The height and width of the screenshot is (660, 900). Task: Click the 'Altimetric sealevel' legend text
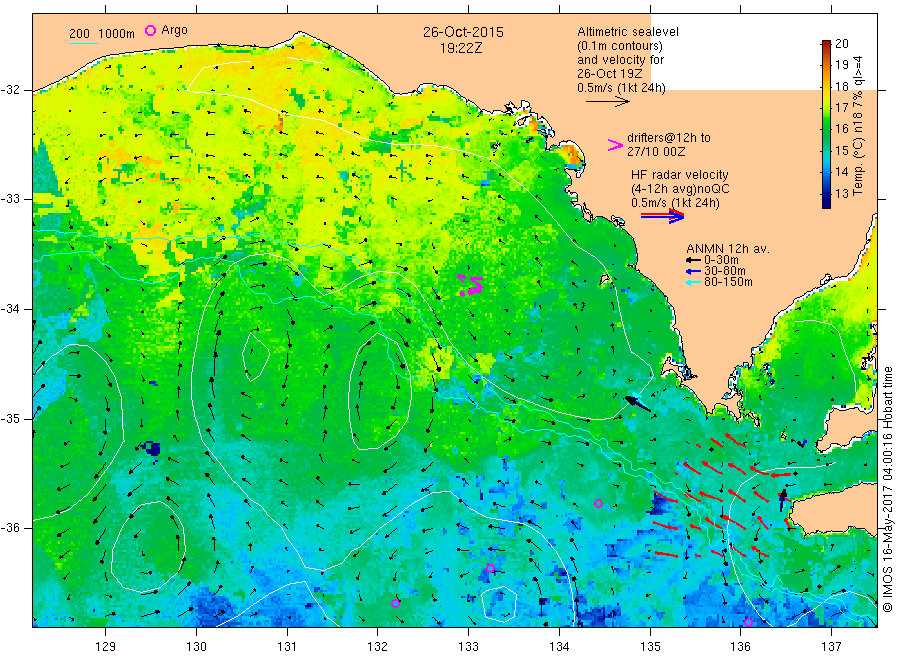(628, 32)
